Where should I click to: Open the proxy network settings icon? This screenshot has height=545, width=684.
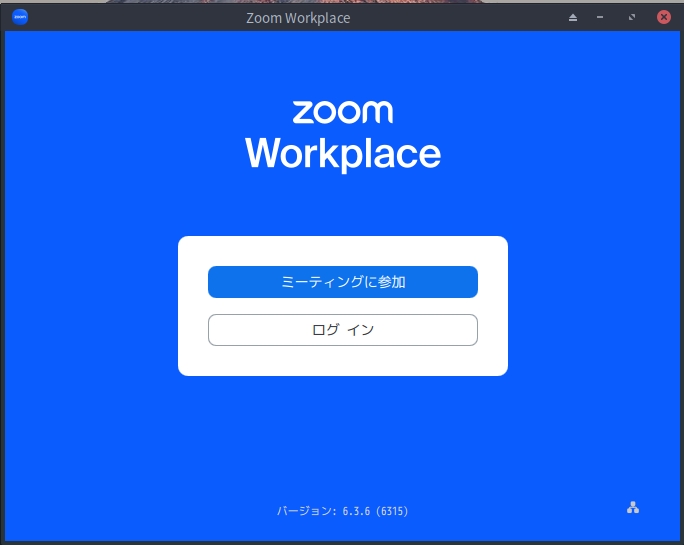[633, 507]
